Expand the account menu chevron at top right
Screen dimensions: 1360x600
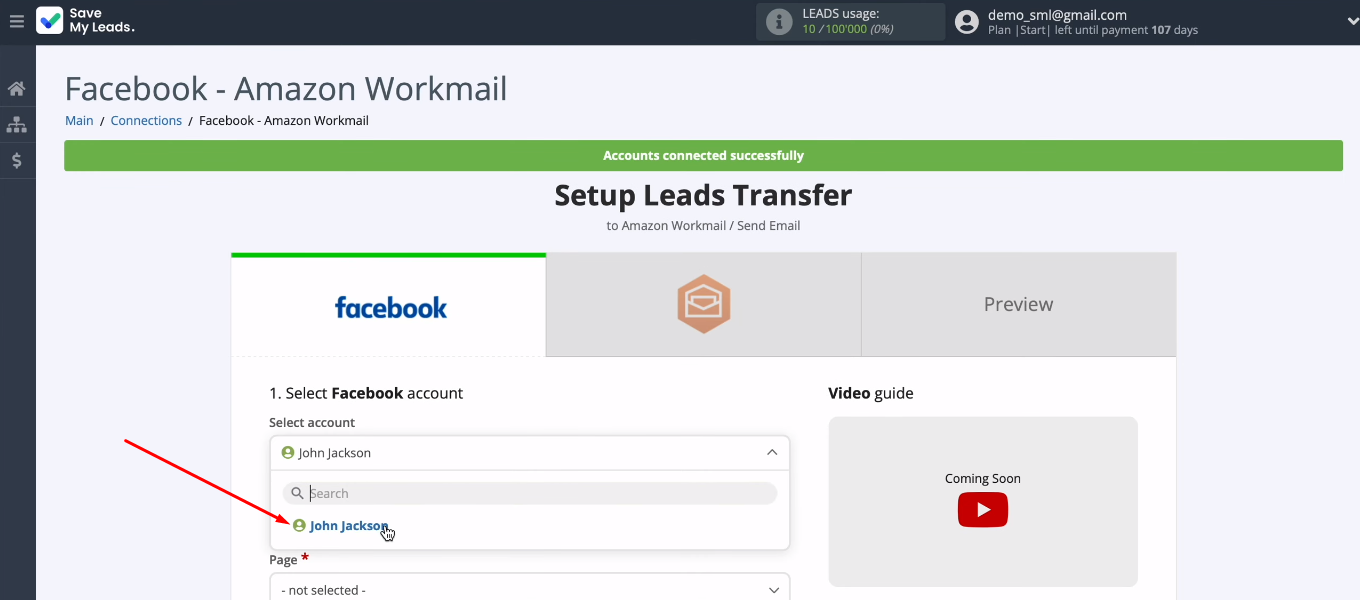tap(1352, 22)
